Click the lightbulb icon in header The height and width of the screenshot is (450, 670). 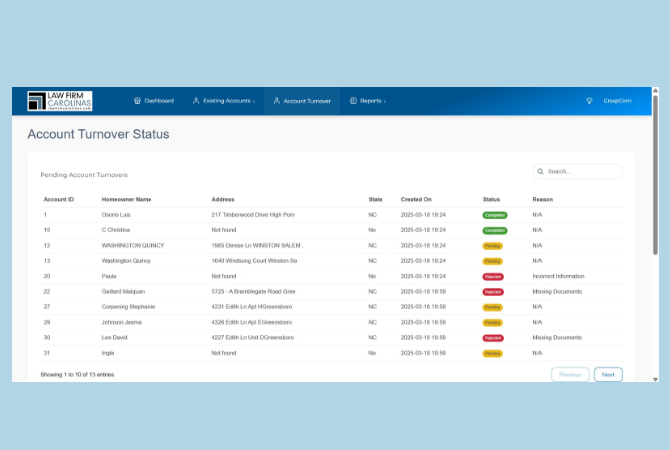click(x=589, y=101)
